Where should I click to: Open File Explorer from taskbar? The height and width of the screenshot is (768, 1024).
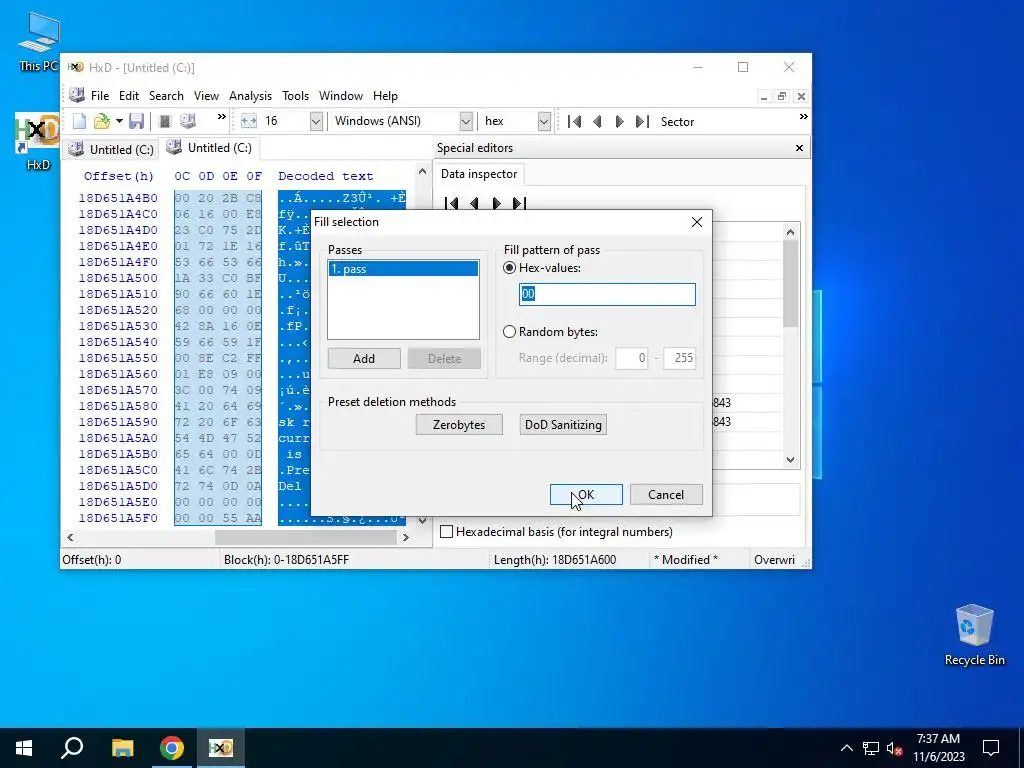(122, 748)
